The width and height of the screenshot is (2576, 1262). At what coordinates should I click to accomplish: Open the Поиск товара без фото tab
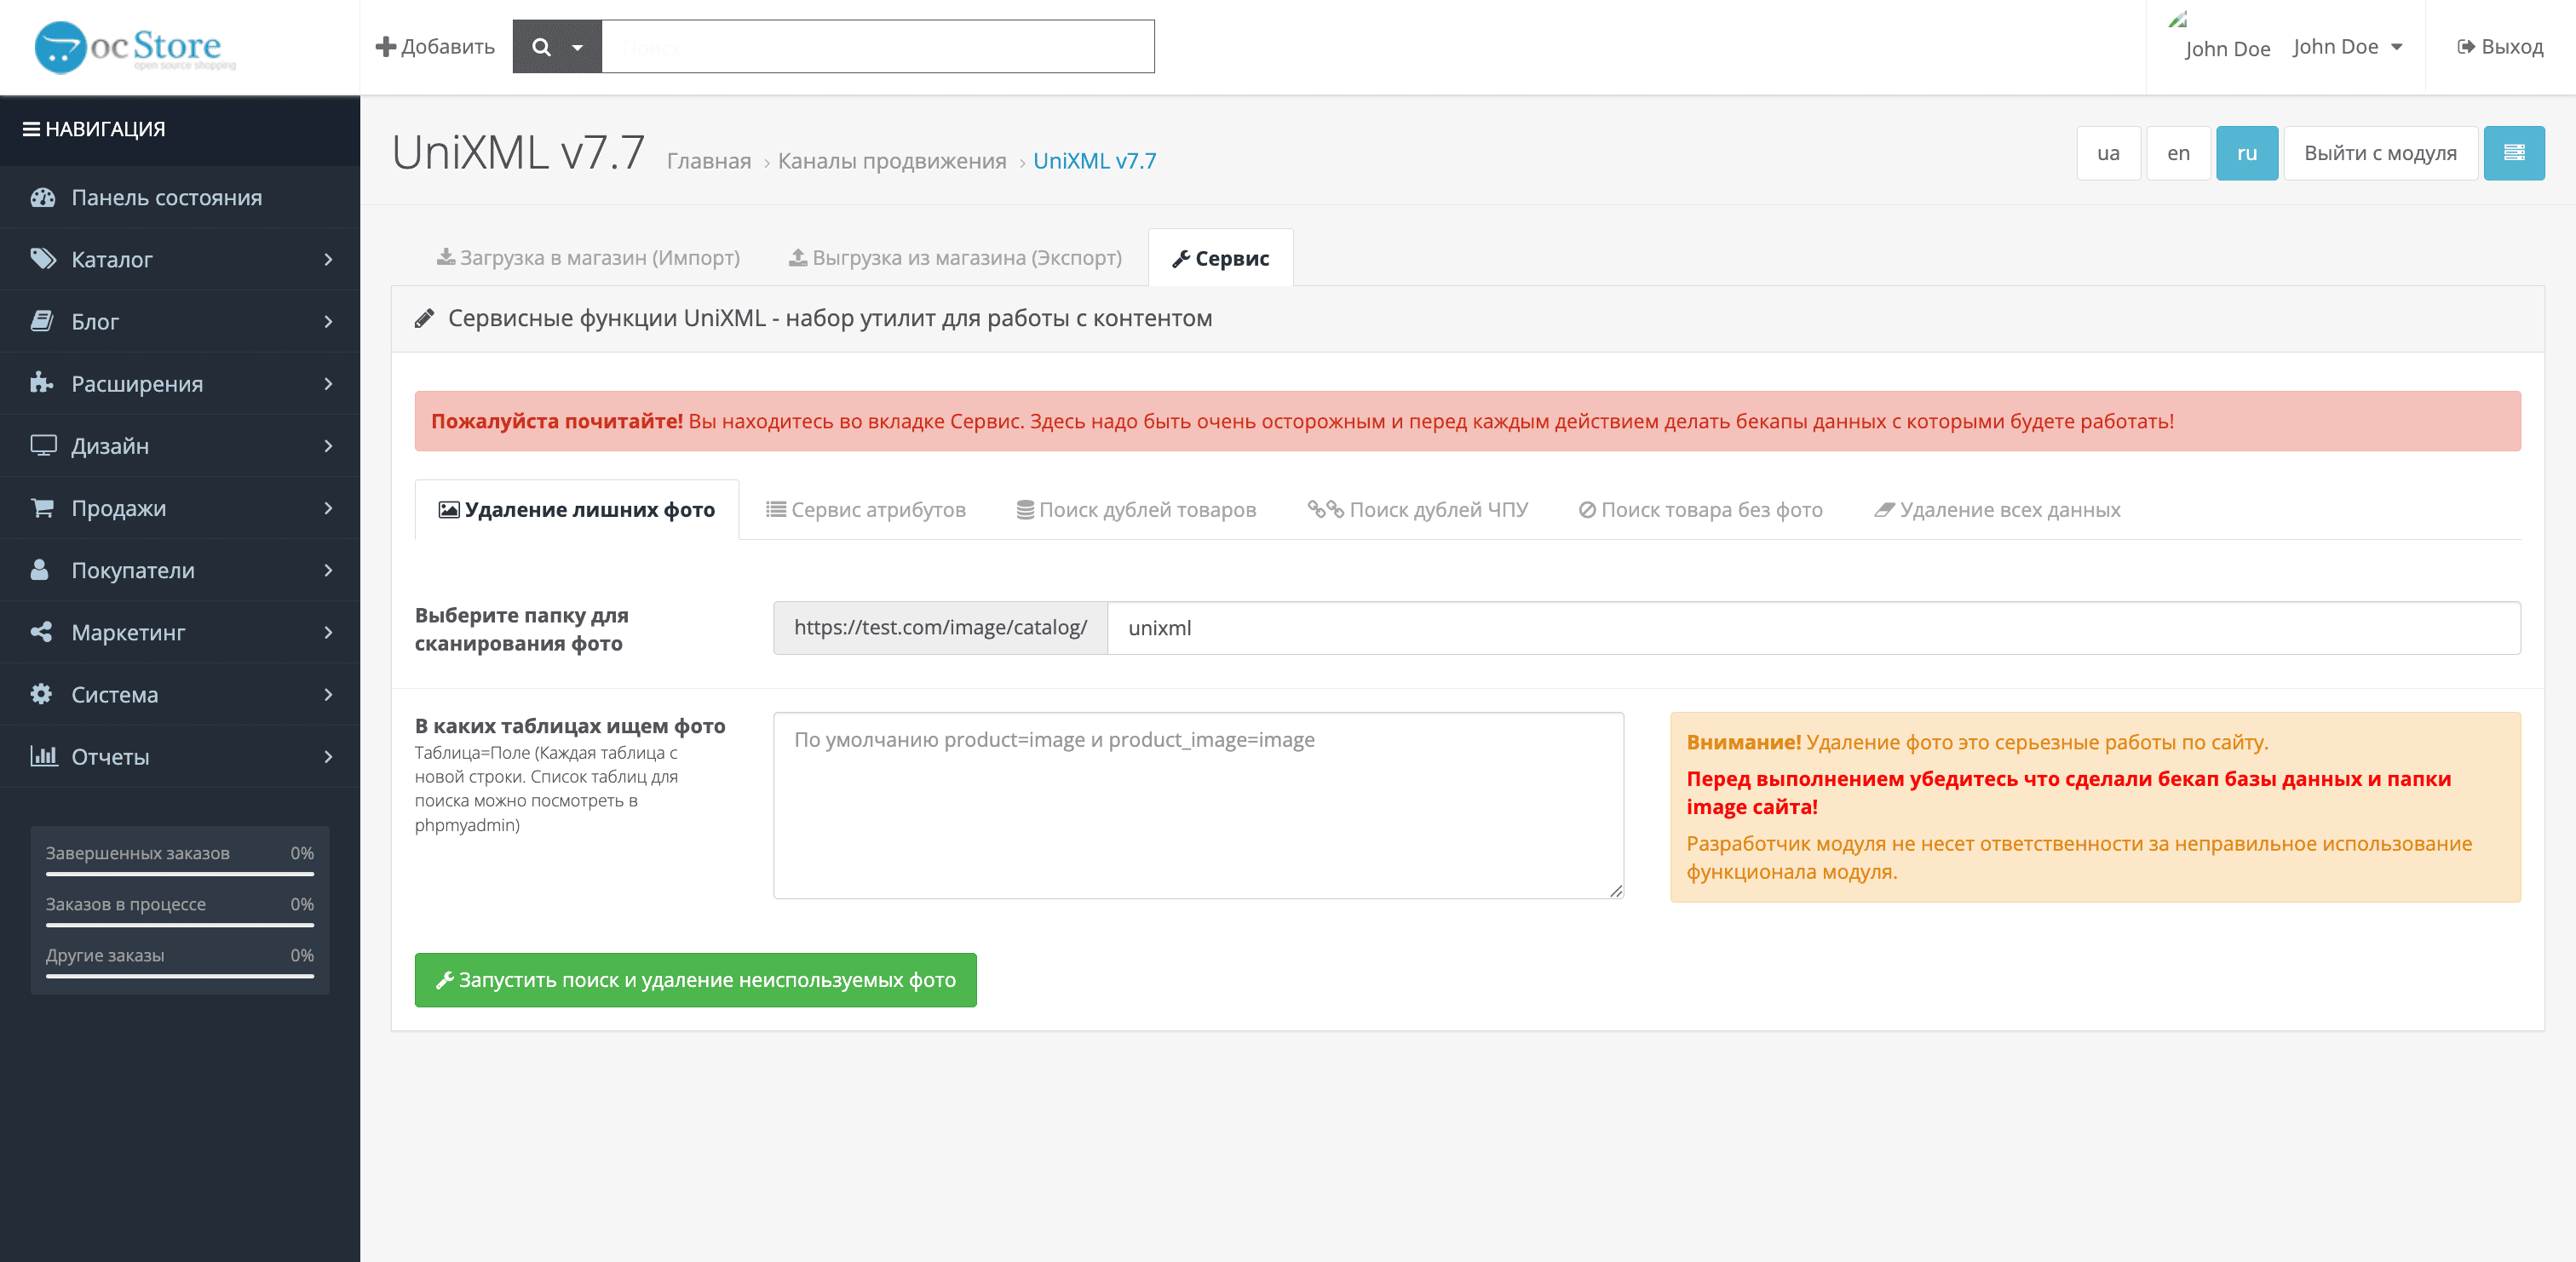[x=1700, y=510]
